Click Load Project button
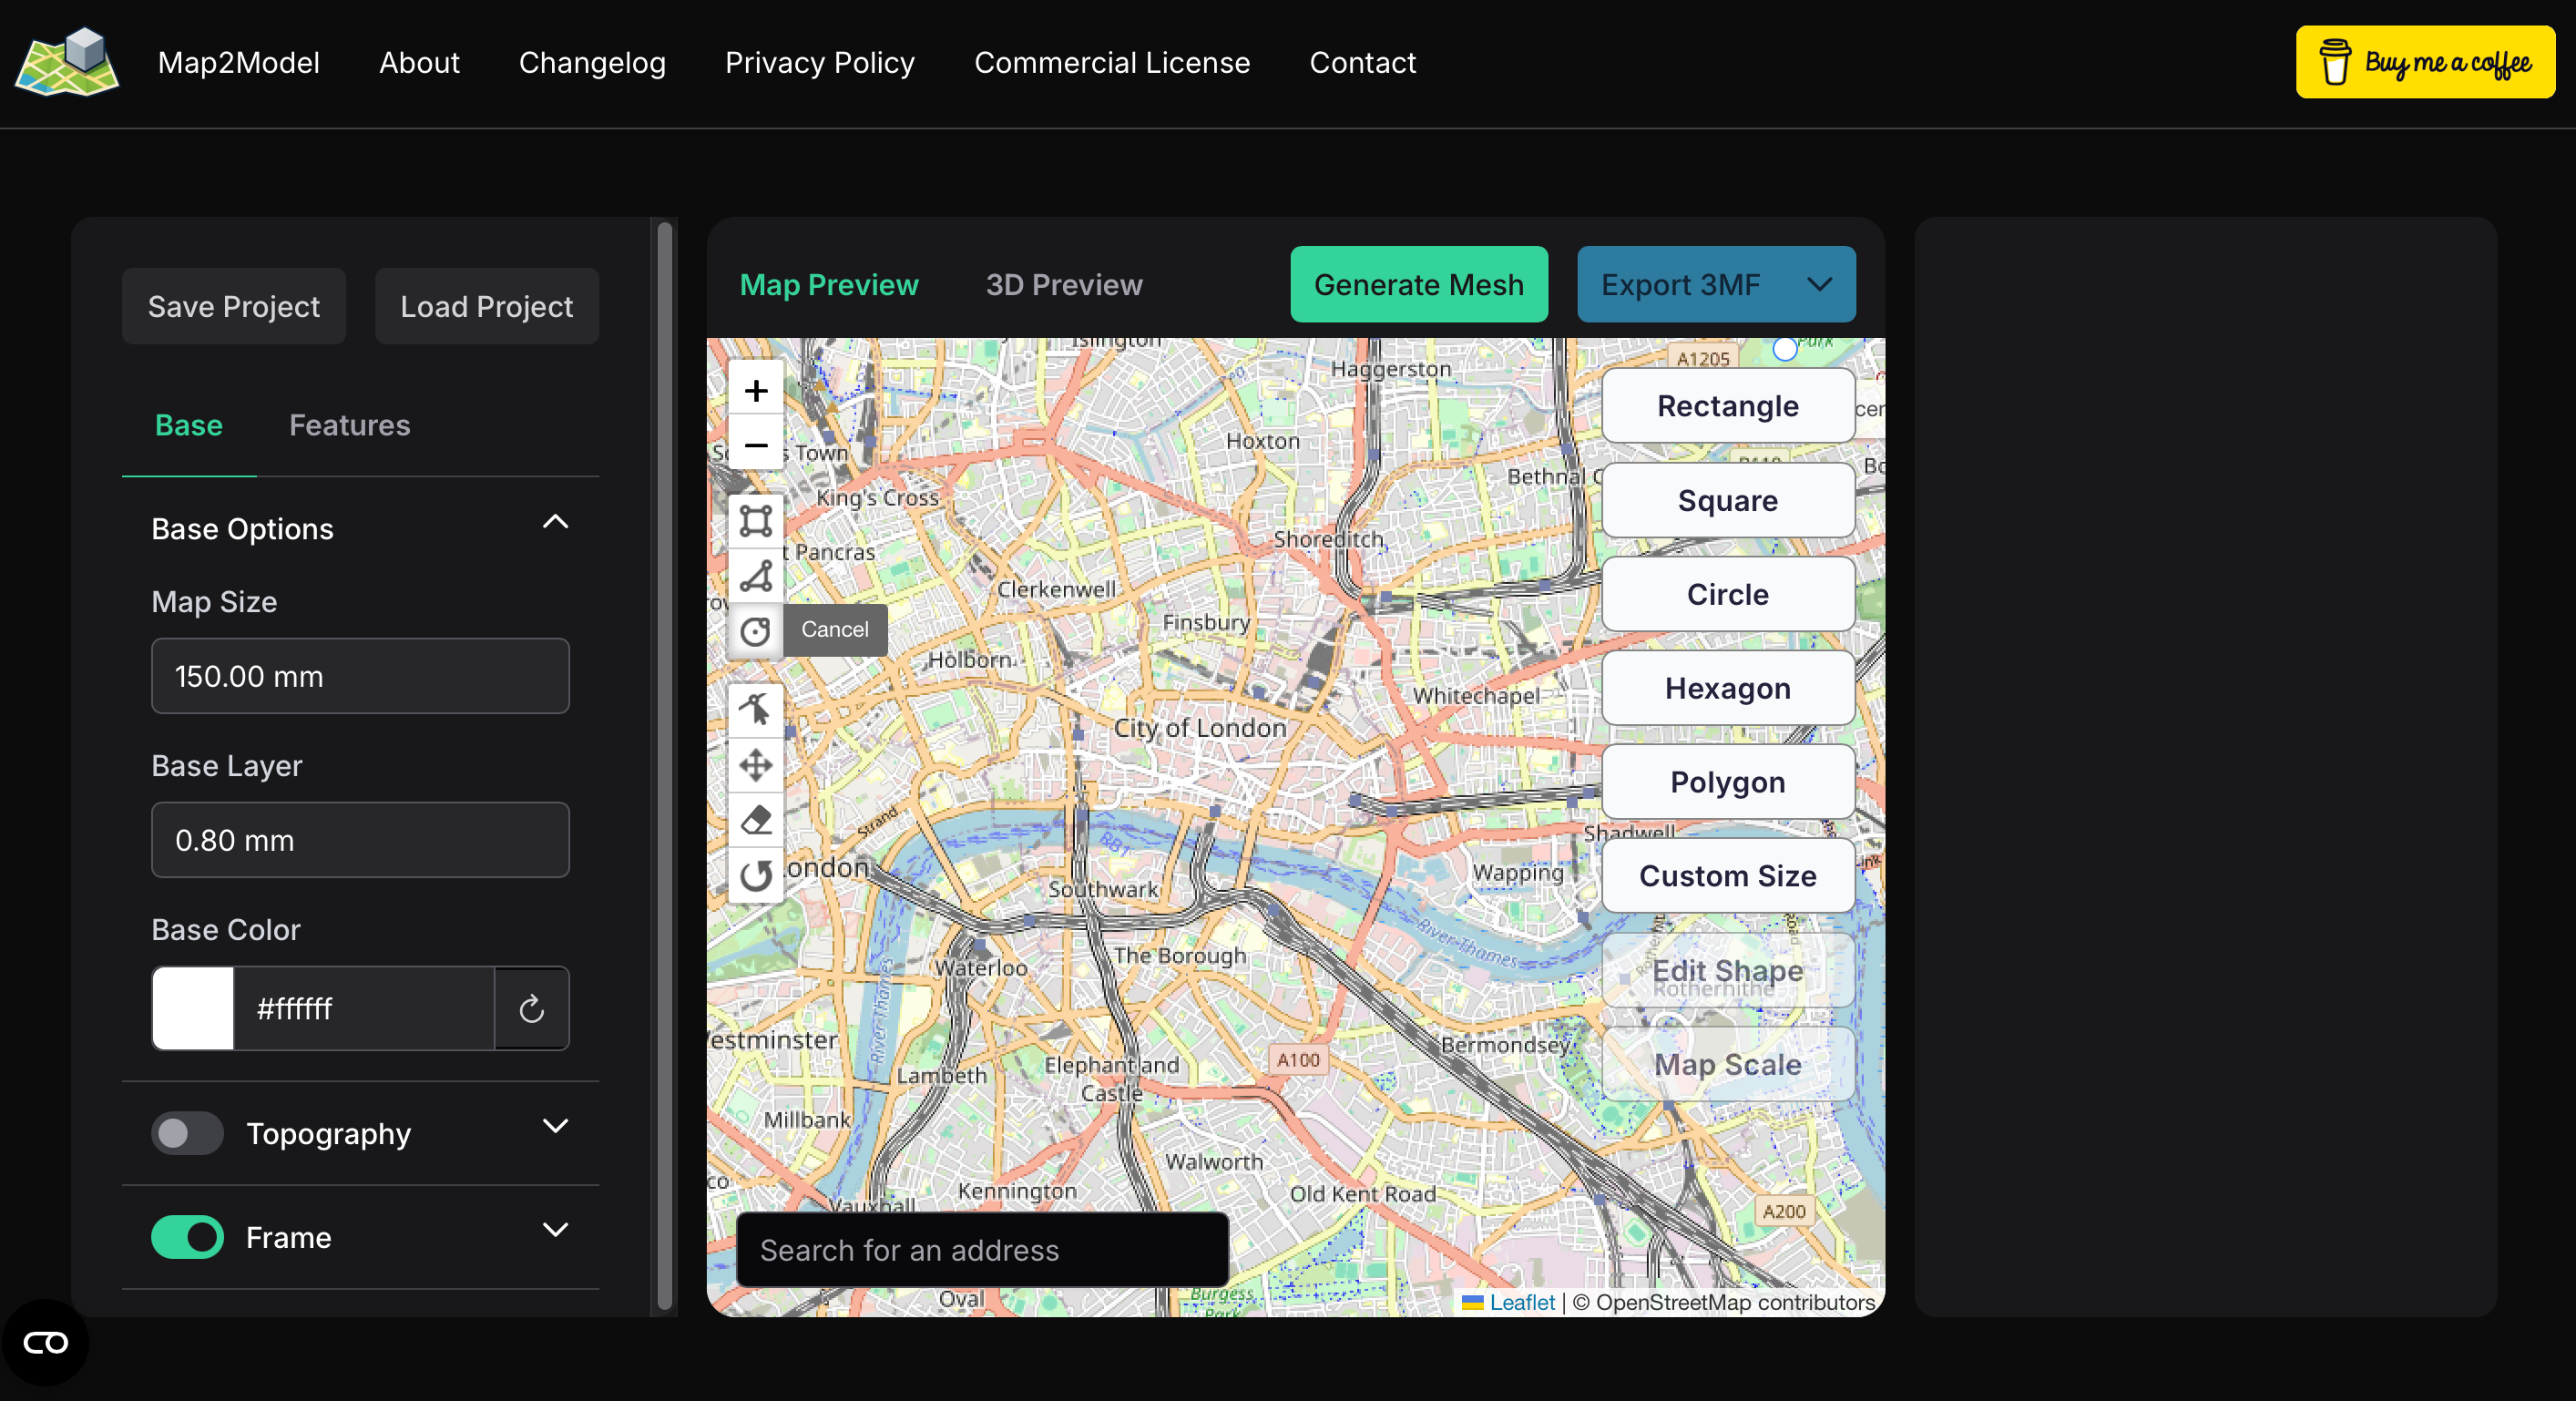The image size is (2576, 1401). 487,306
